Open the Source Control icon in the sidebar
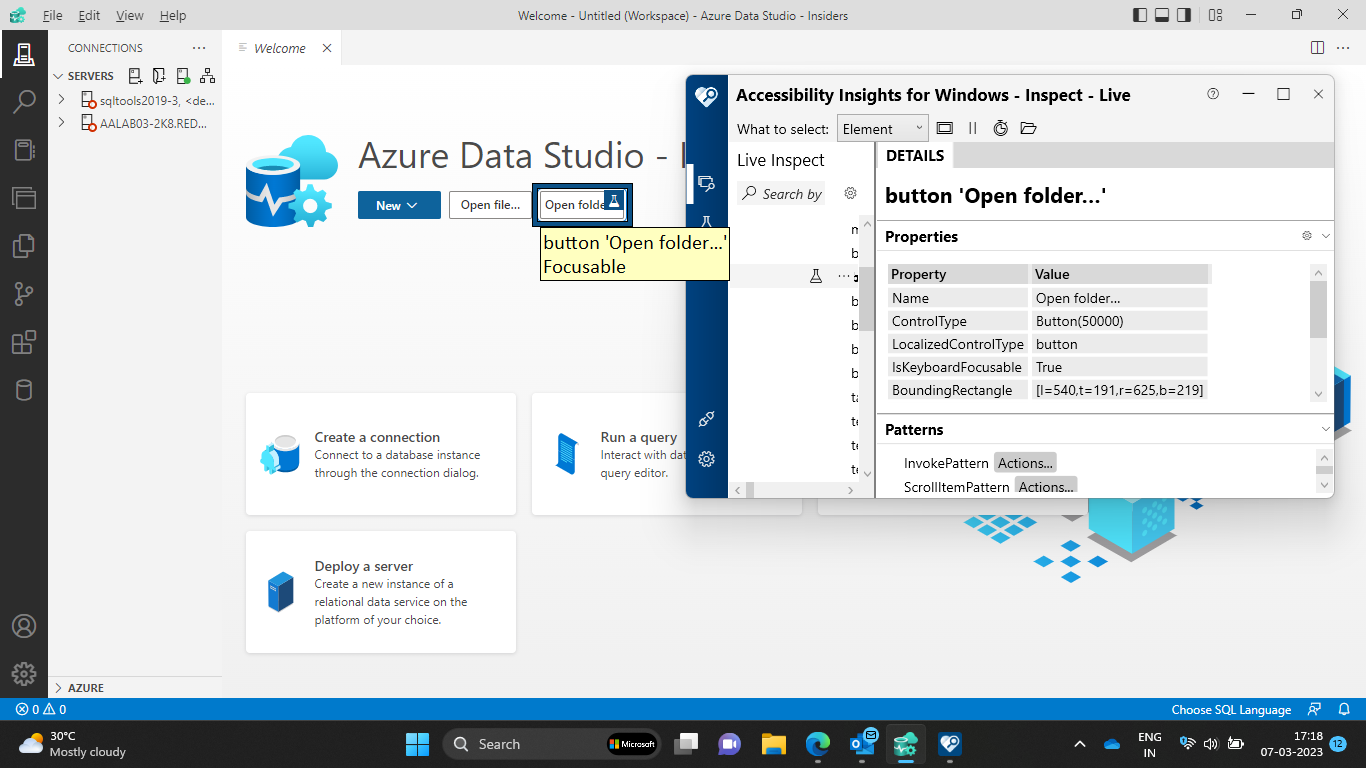Screen dimensions: 1366x768 24,294
